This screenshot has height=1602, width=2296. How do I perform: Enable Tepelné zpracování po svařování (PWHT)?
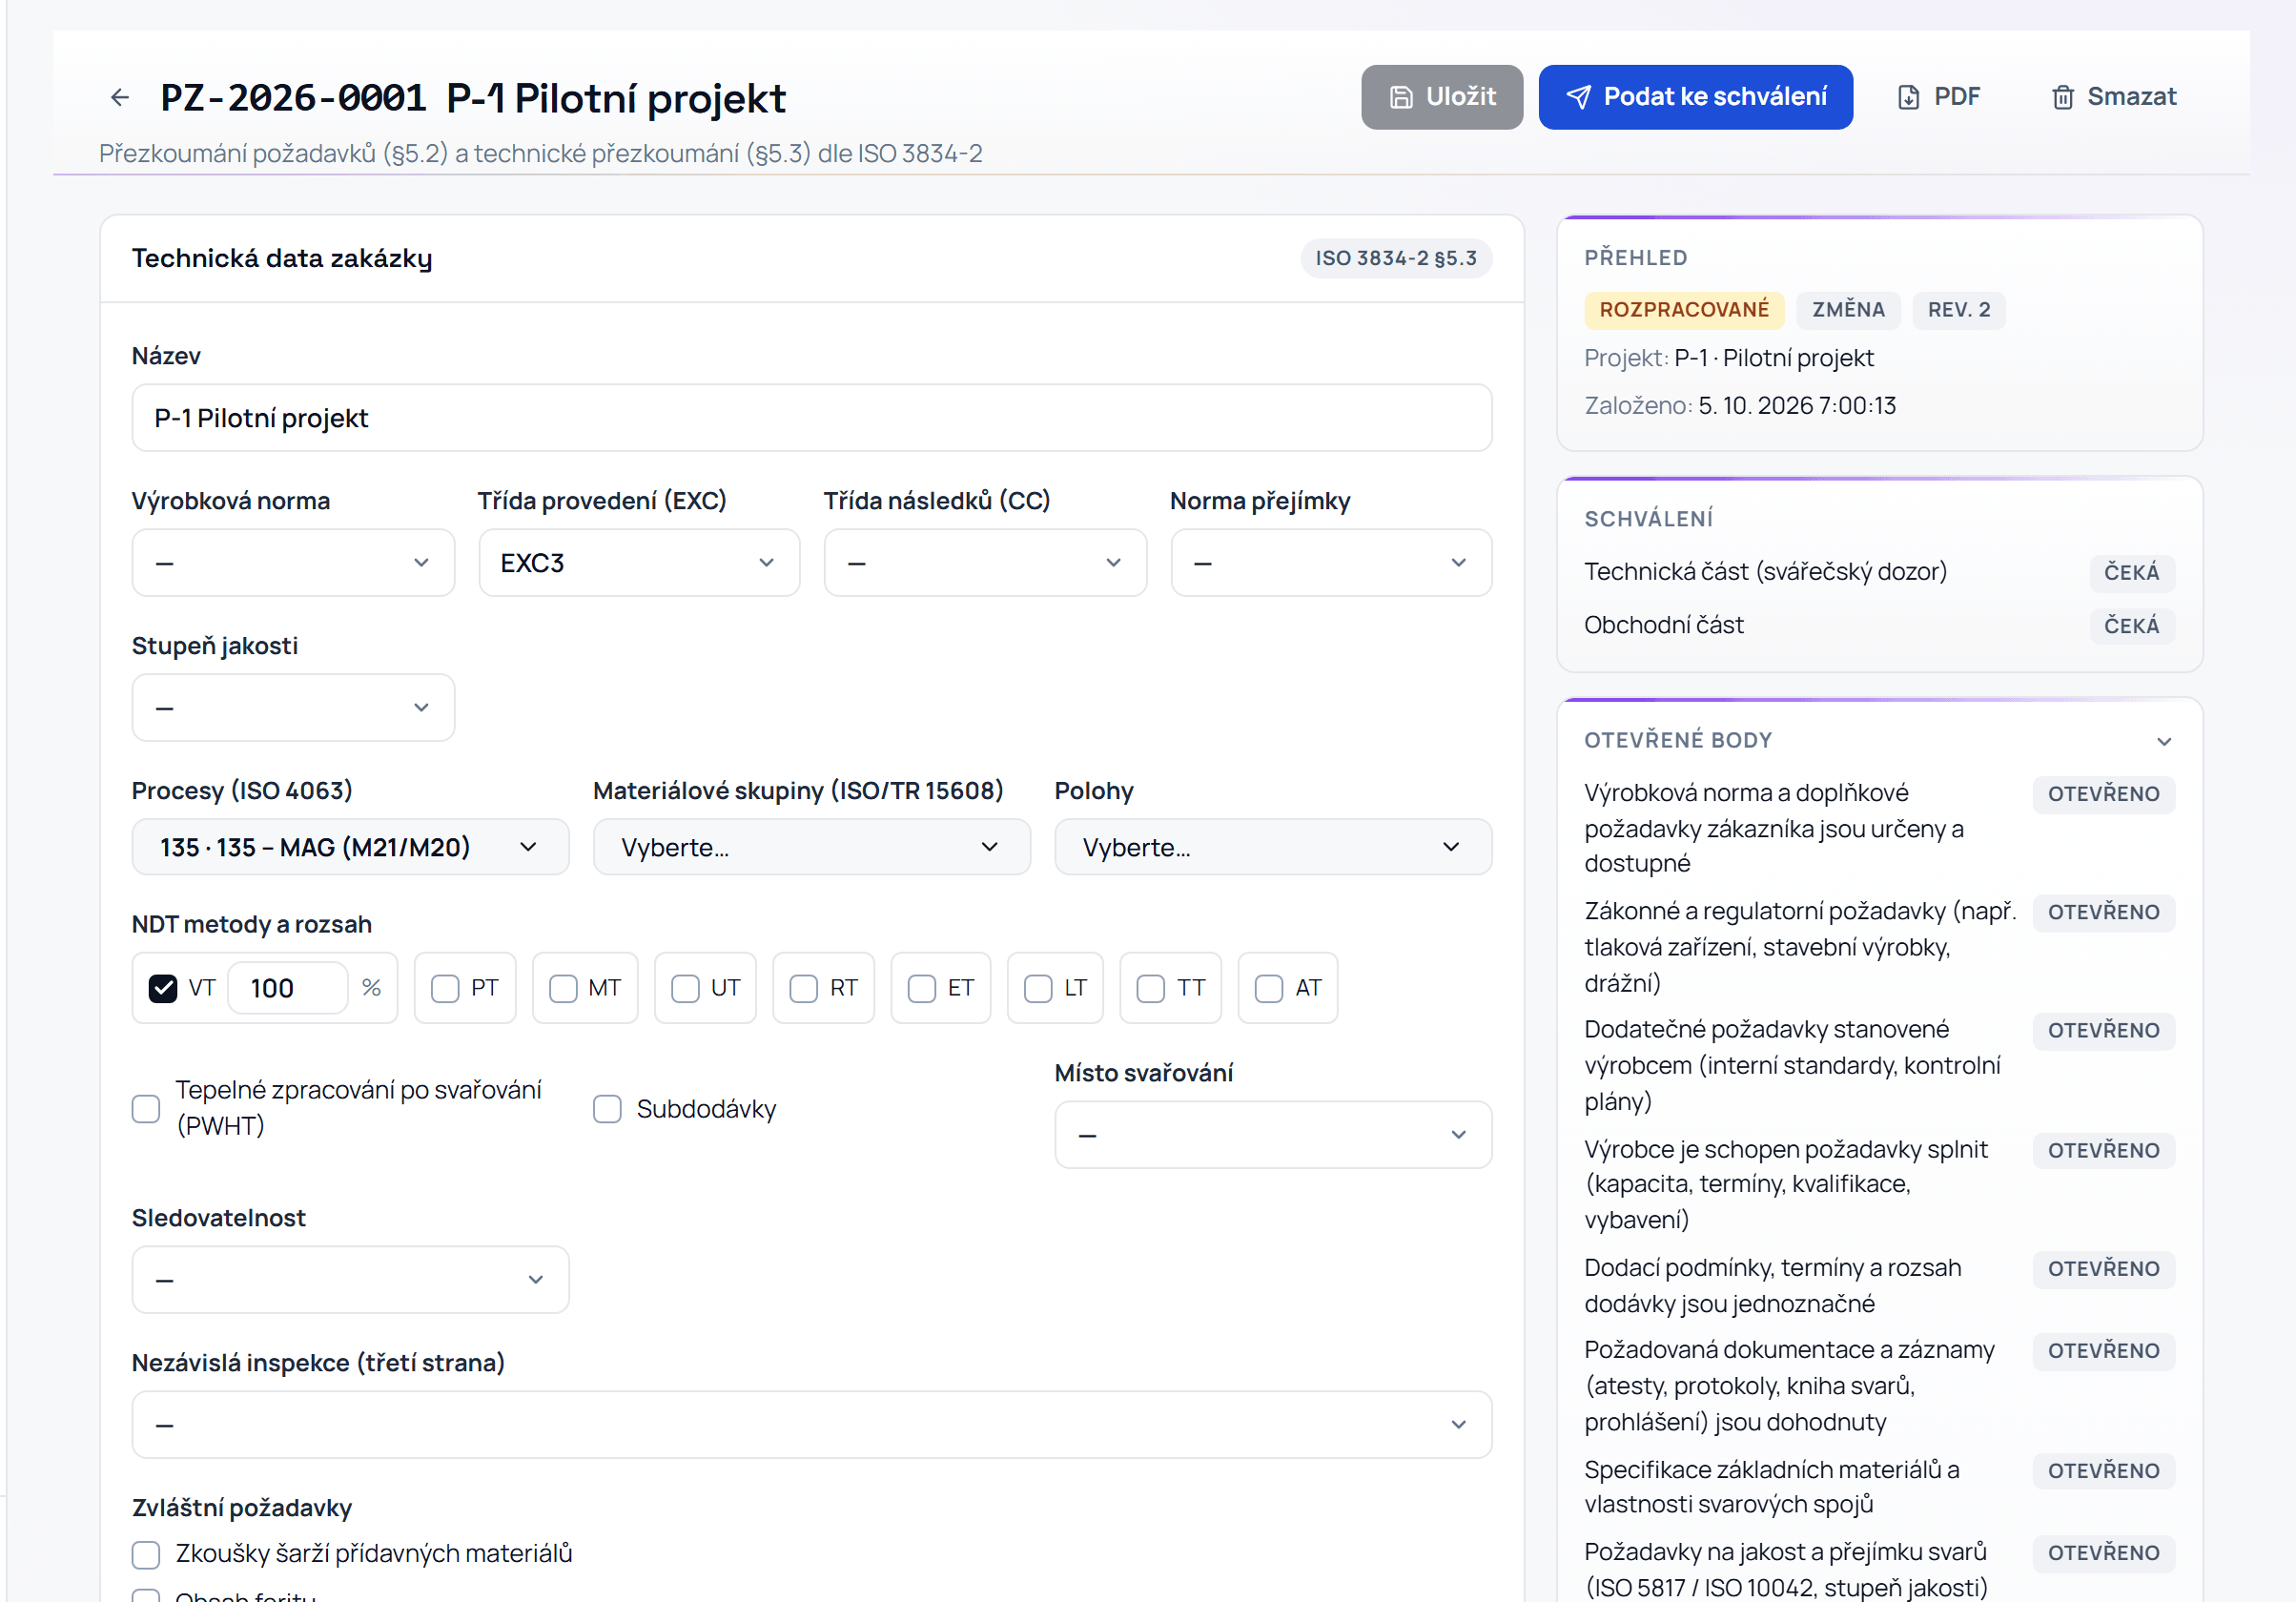[x=146, y=1108]
